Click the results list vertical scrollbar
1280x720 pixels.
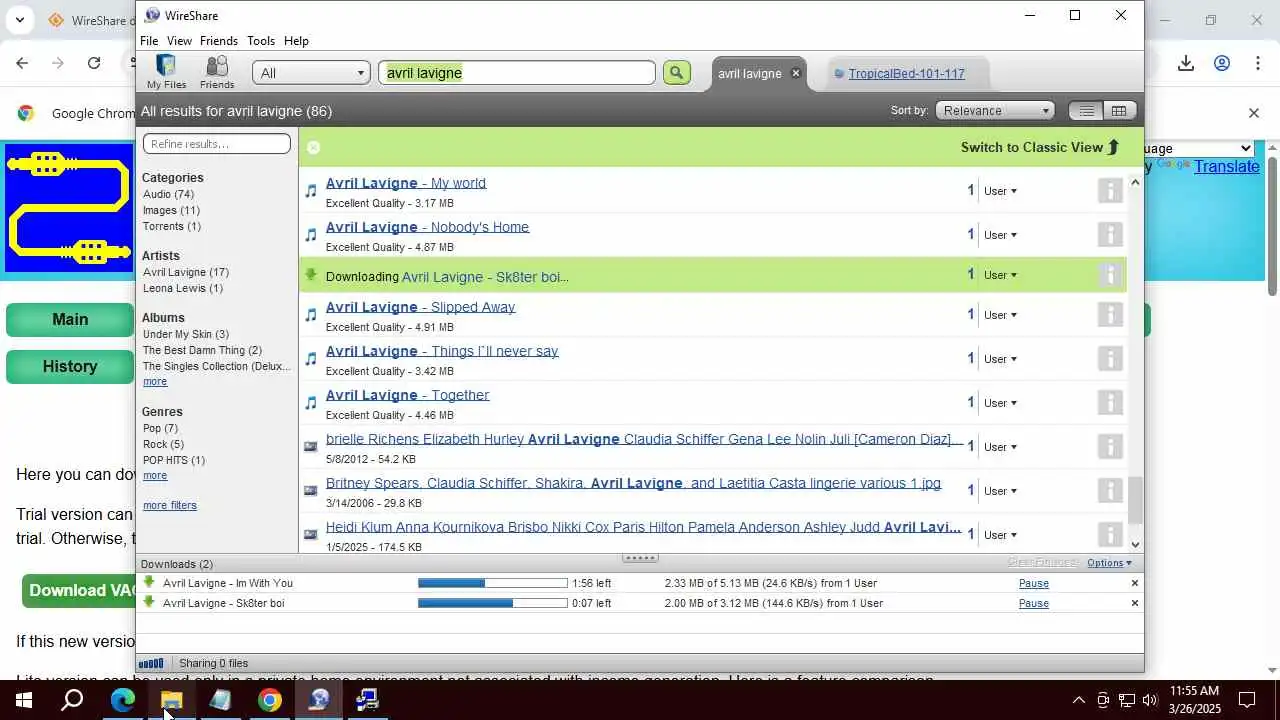[x=1135, y=500]
